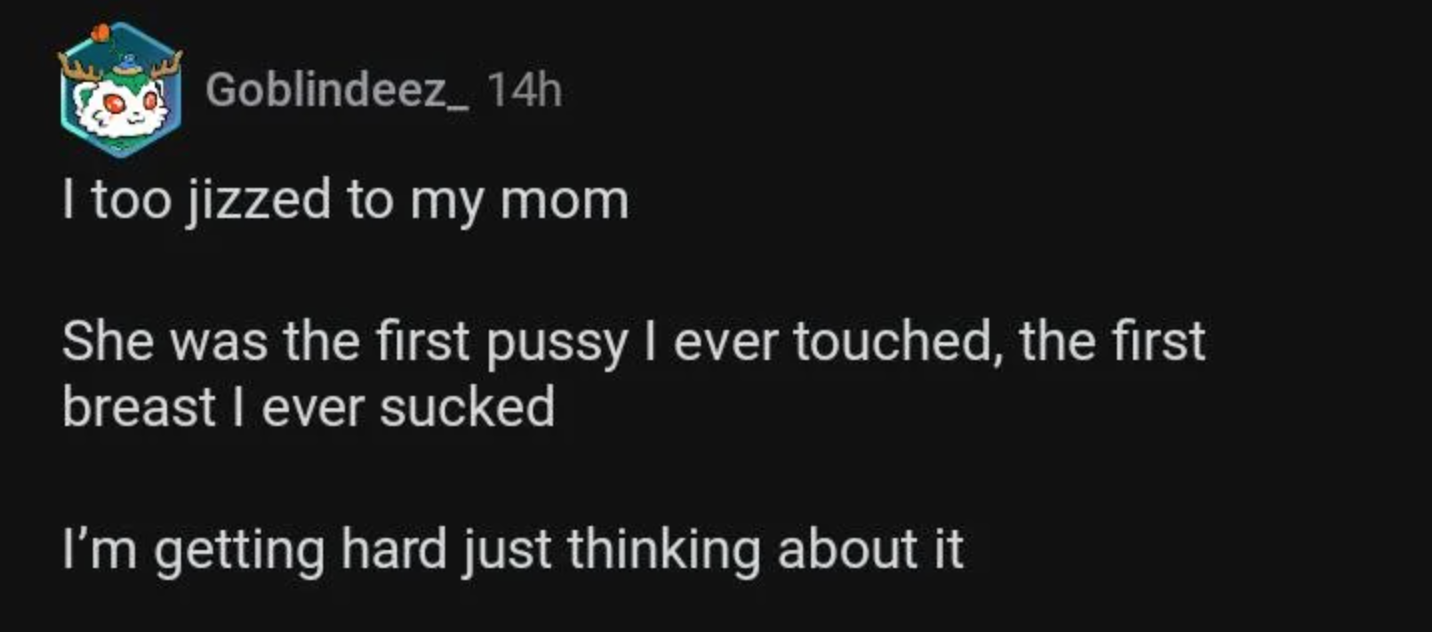Open the hexagonal profile picture
The image size is (1432, 632).
pyautogui.click(x=122, y=90)
